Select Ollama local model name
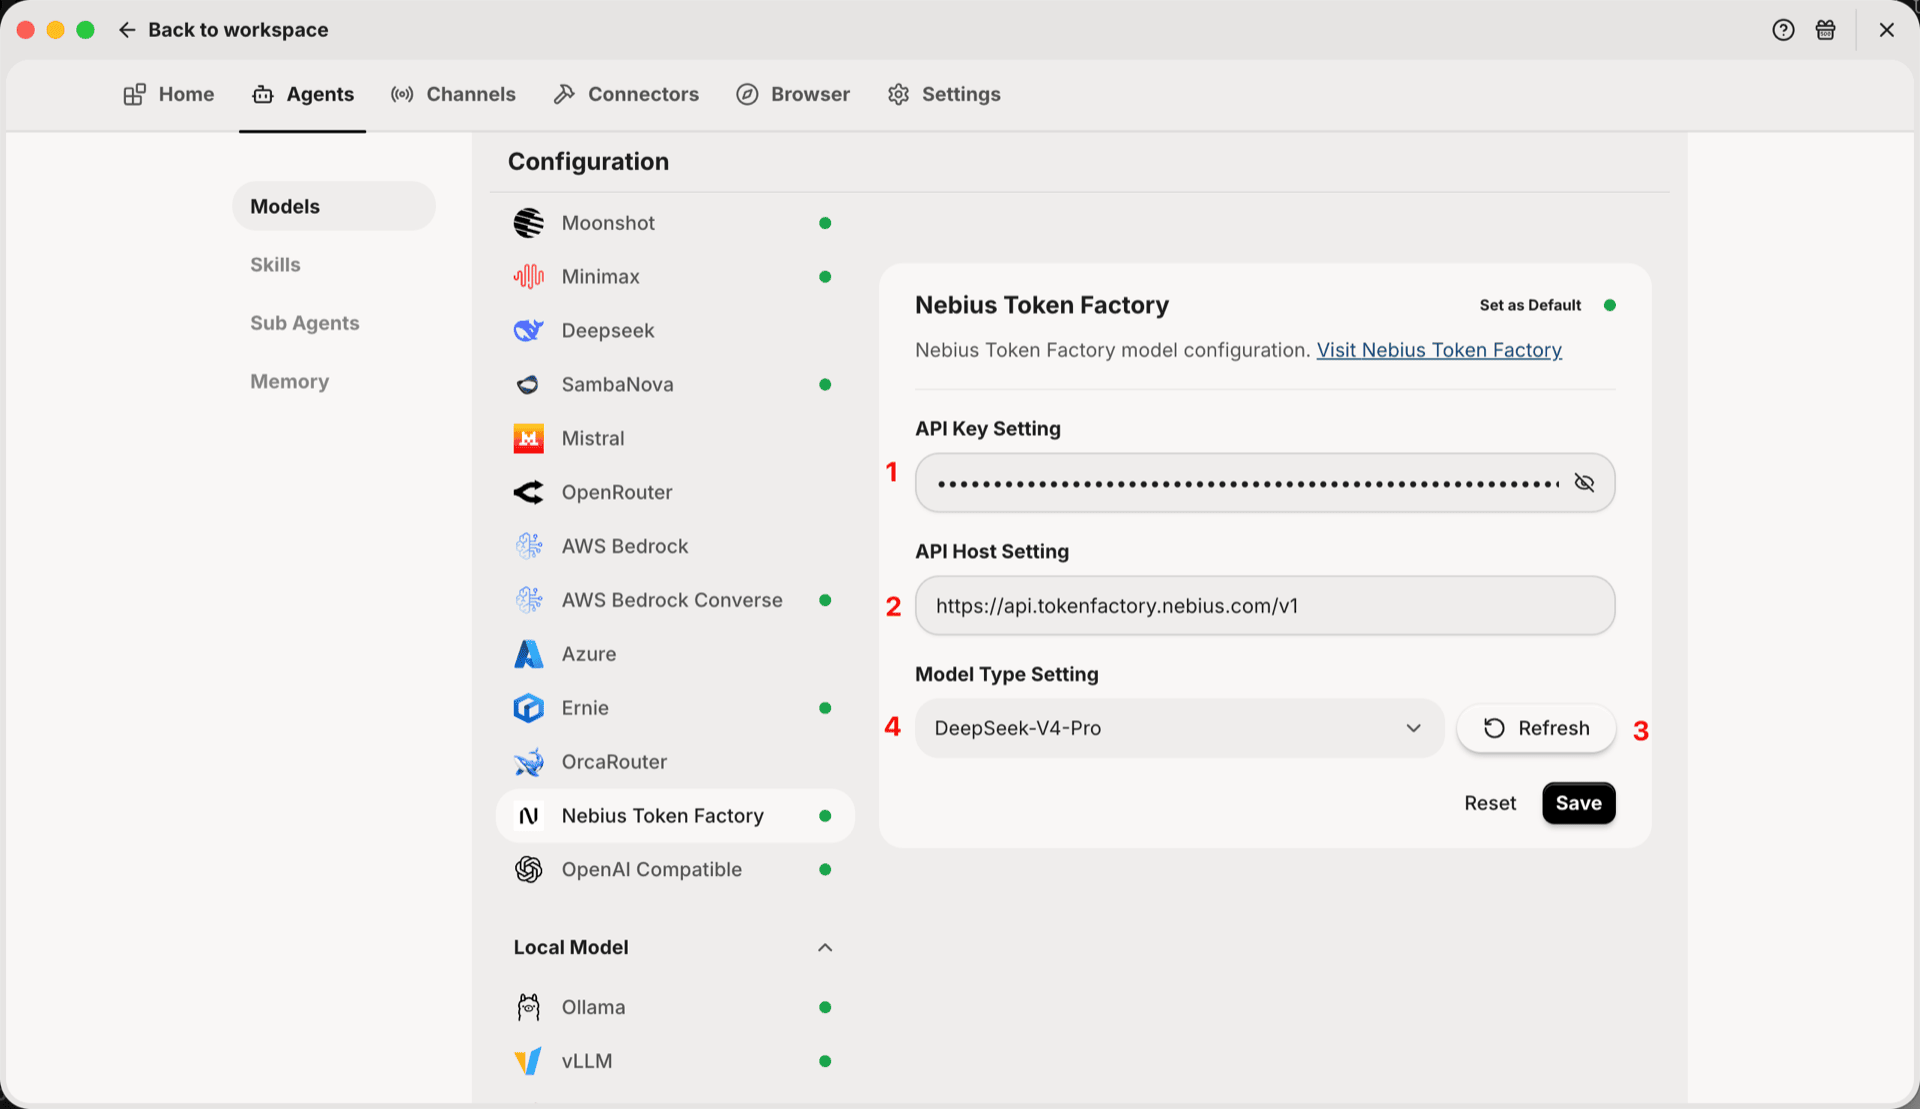 tap(593, 1007)
